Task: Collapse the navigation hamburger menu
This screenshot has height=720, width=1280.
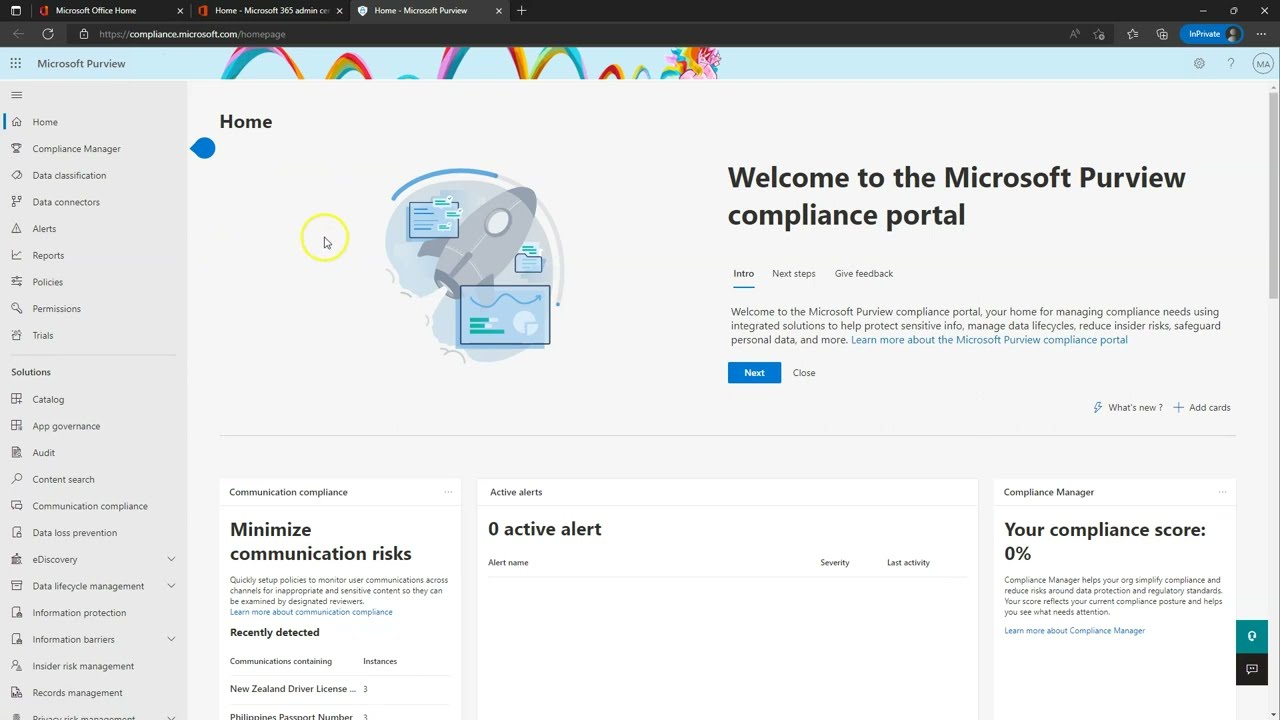Action: 16,95
